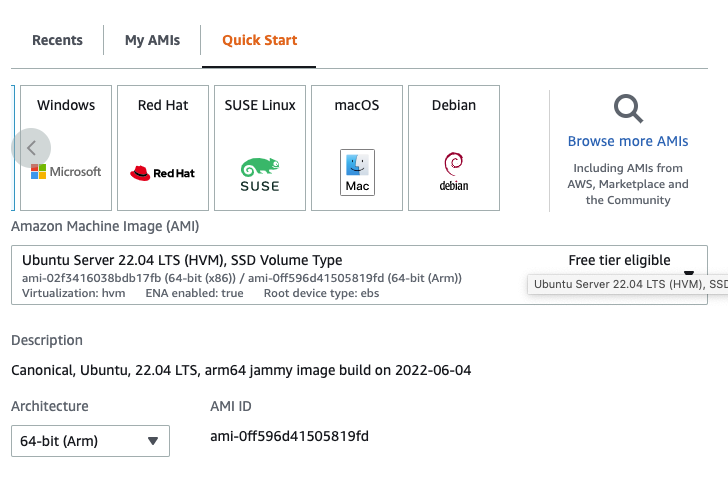Go back with the left carousel arrow
Viewport: 728px width, 484px height.
click(x=31, y=148)
